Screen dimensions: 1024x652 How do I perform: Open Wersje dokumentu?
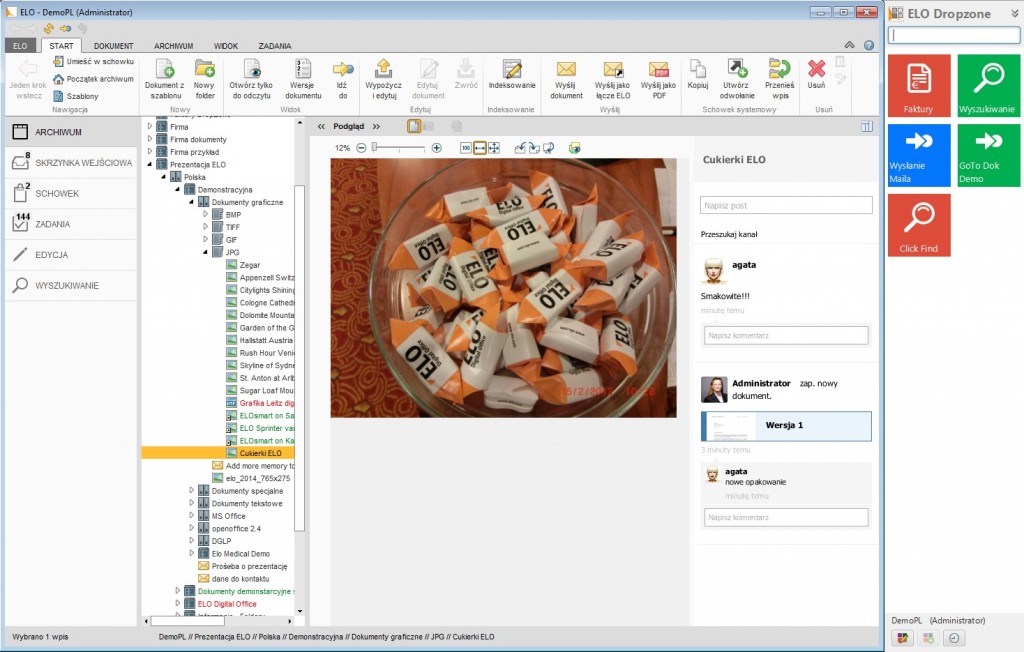click(303, 79)
